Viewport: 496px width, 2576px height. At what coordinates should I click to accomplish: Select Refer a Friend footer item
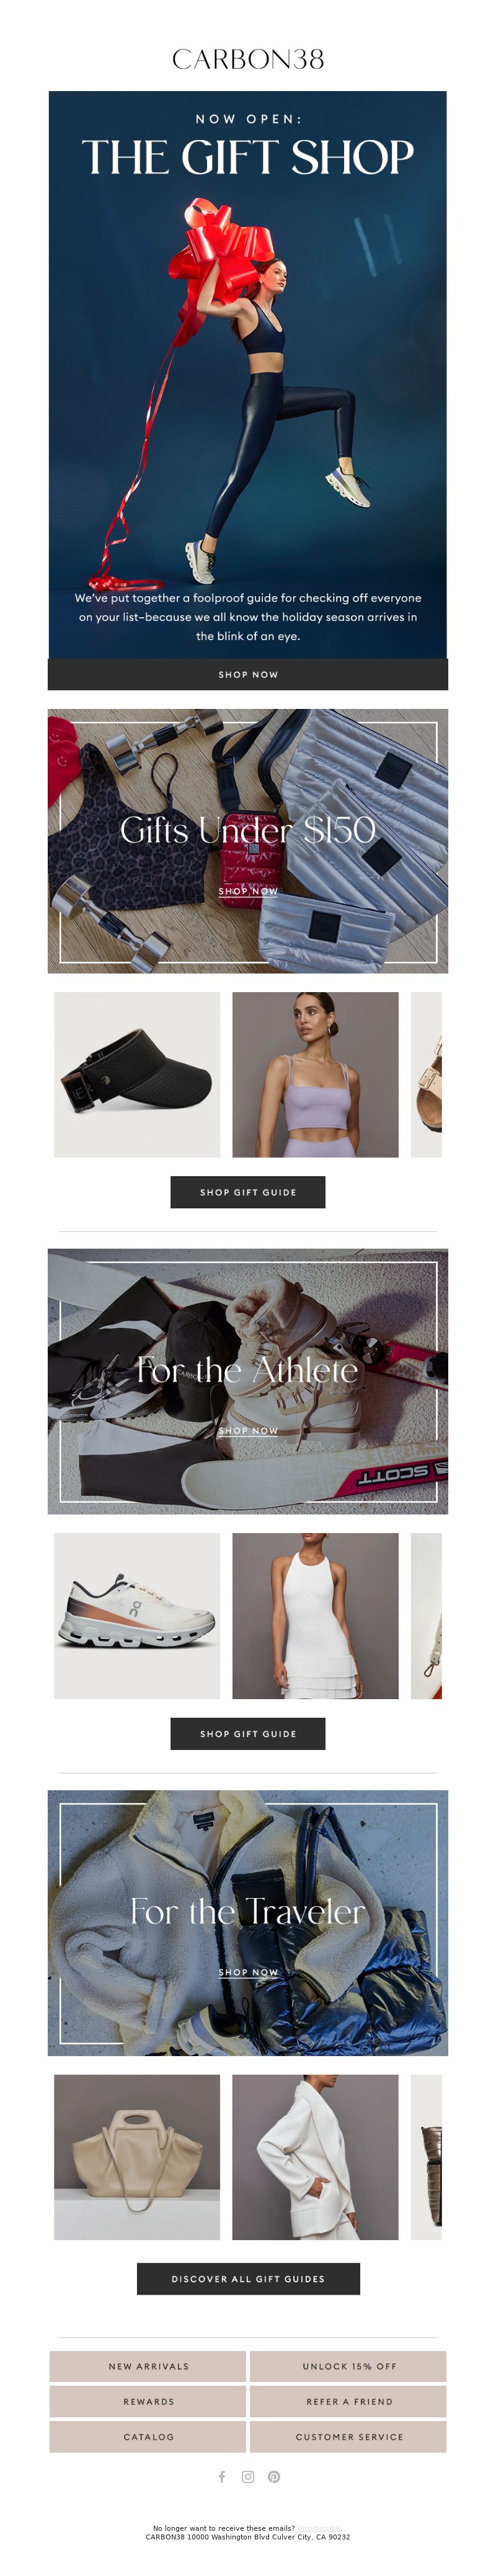[x=349, y=2401]
